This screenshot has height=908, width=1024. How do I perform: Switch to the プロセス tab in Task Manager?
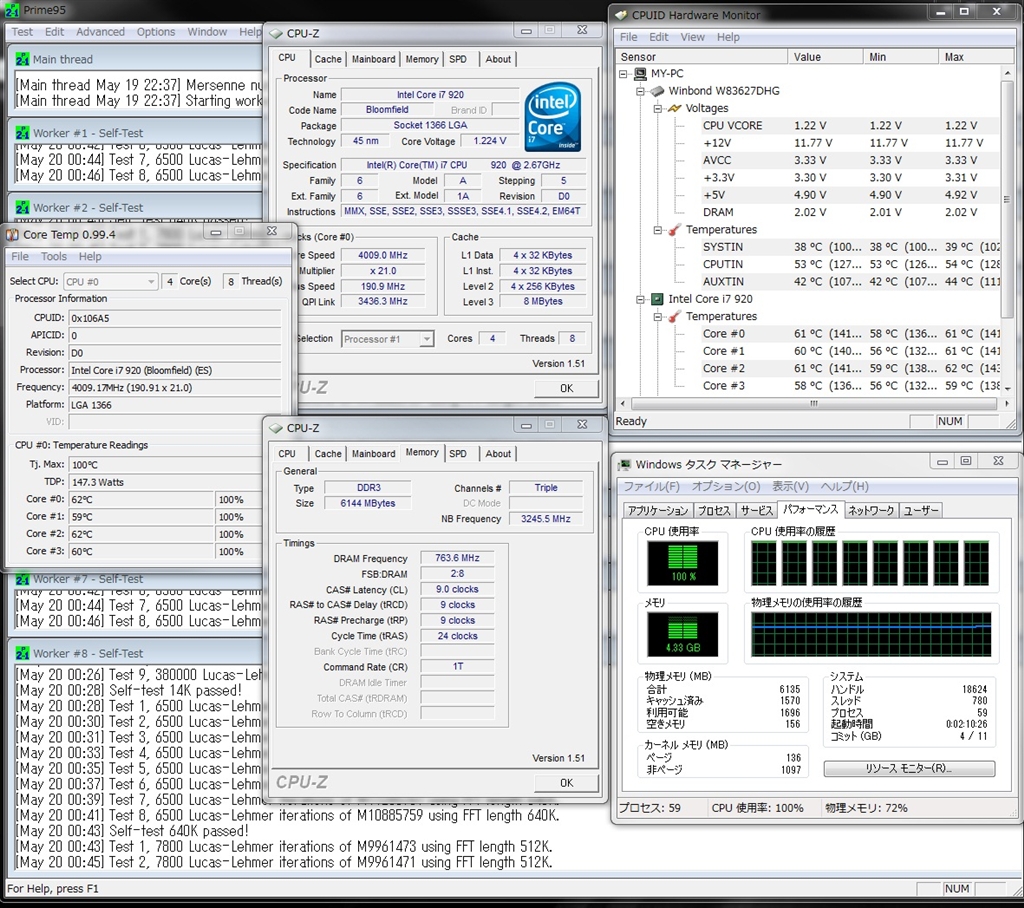coord(714,510)
